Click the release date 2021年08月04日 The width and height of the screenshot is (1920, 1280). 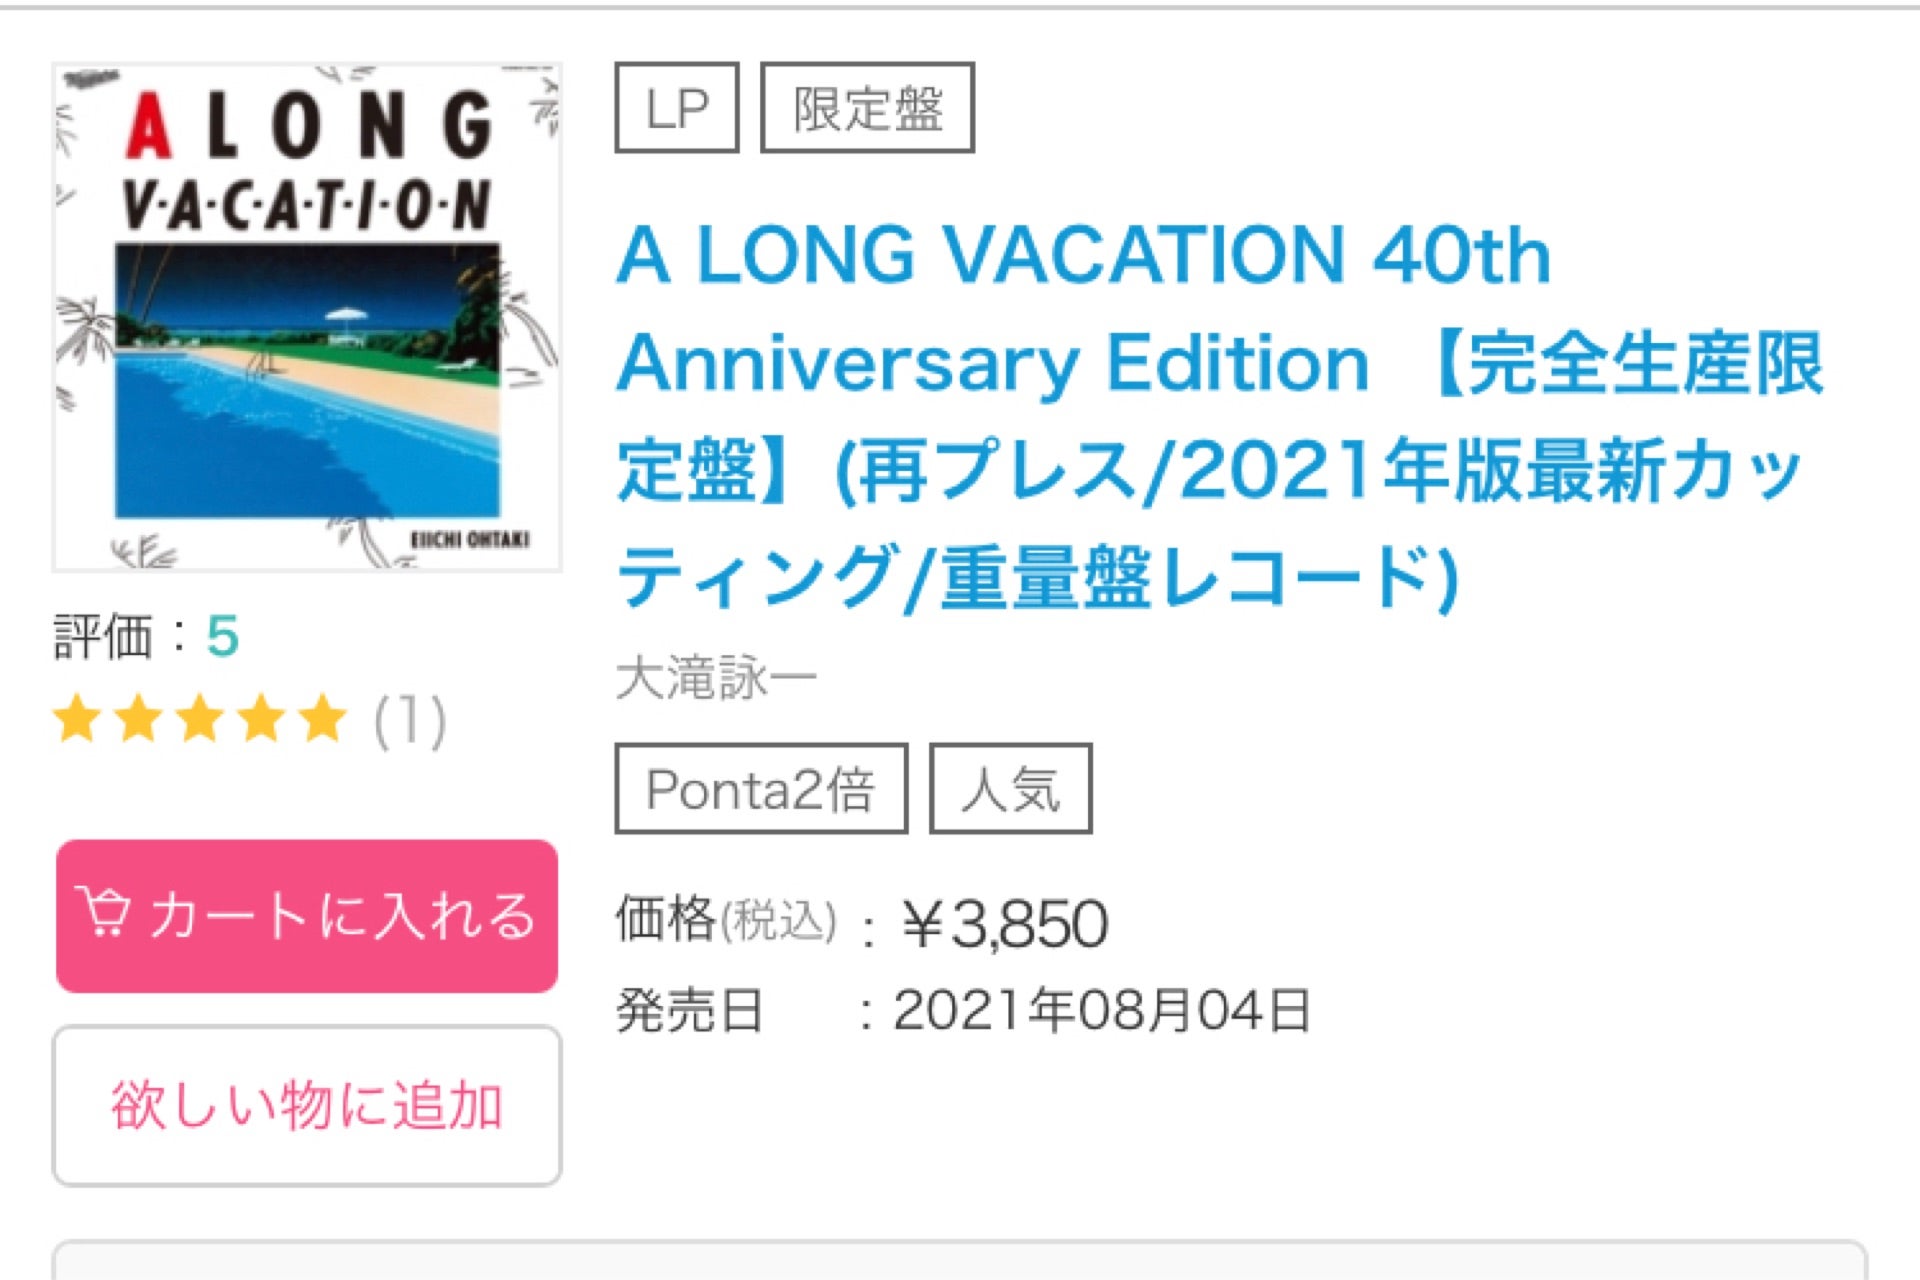click(1102, 1010)
